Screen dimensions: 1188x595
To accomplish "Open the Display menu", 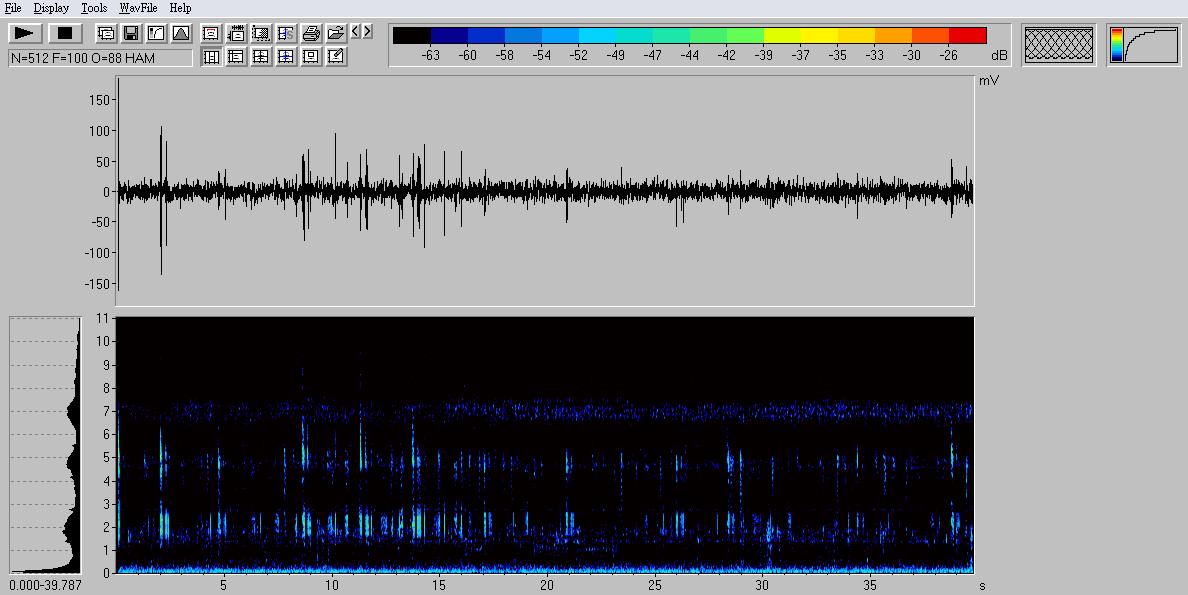I will 51,8.
